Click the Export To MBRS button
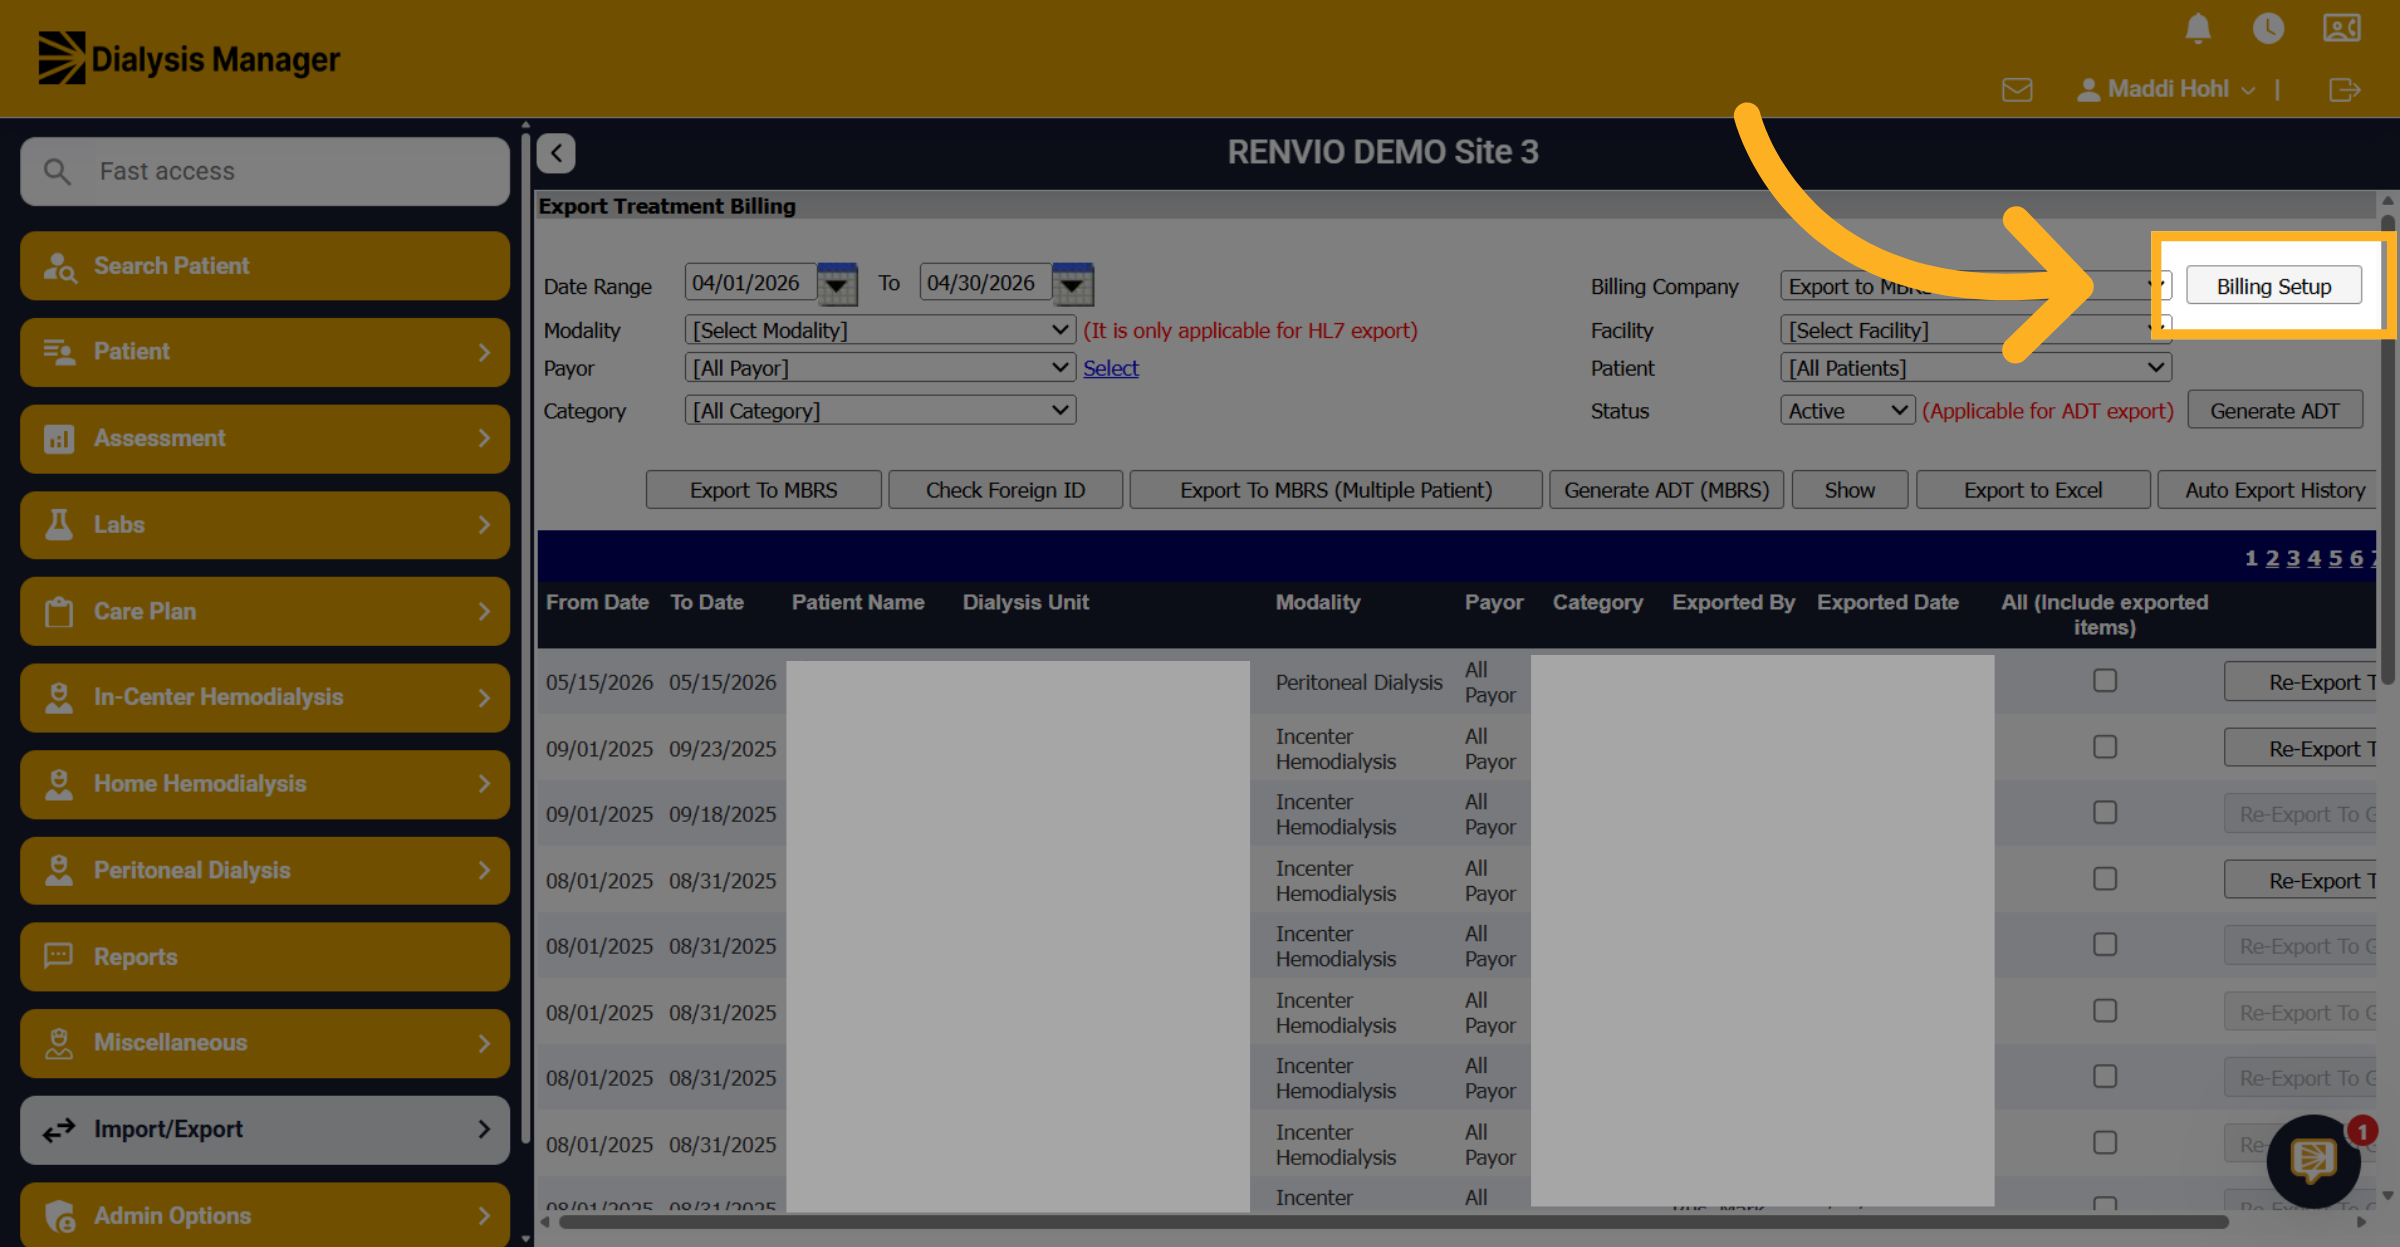The width and height of the screenshot is (2400, 1247). tap(763, 490)
